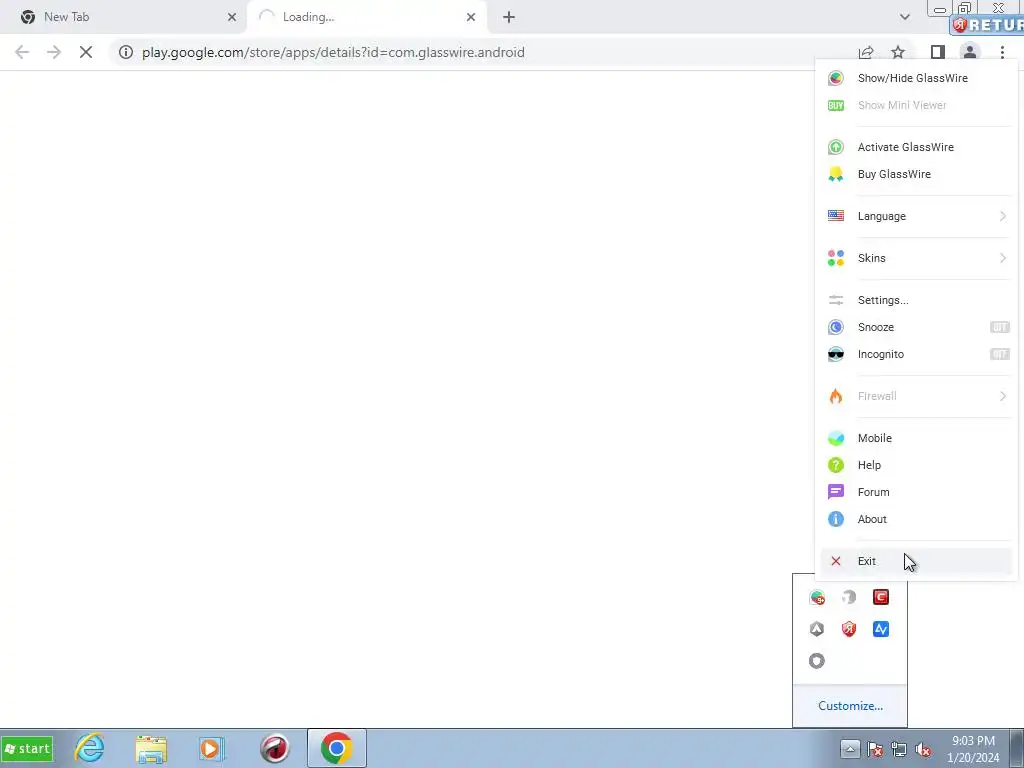Click the yellow ribbon icon beside Buy GlassWire
Viewport: 1024px width, 768px height.
coord(835,174)
